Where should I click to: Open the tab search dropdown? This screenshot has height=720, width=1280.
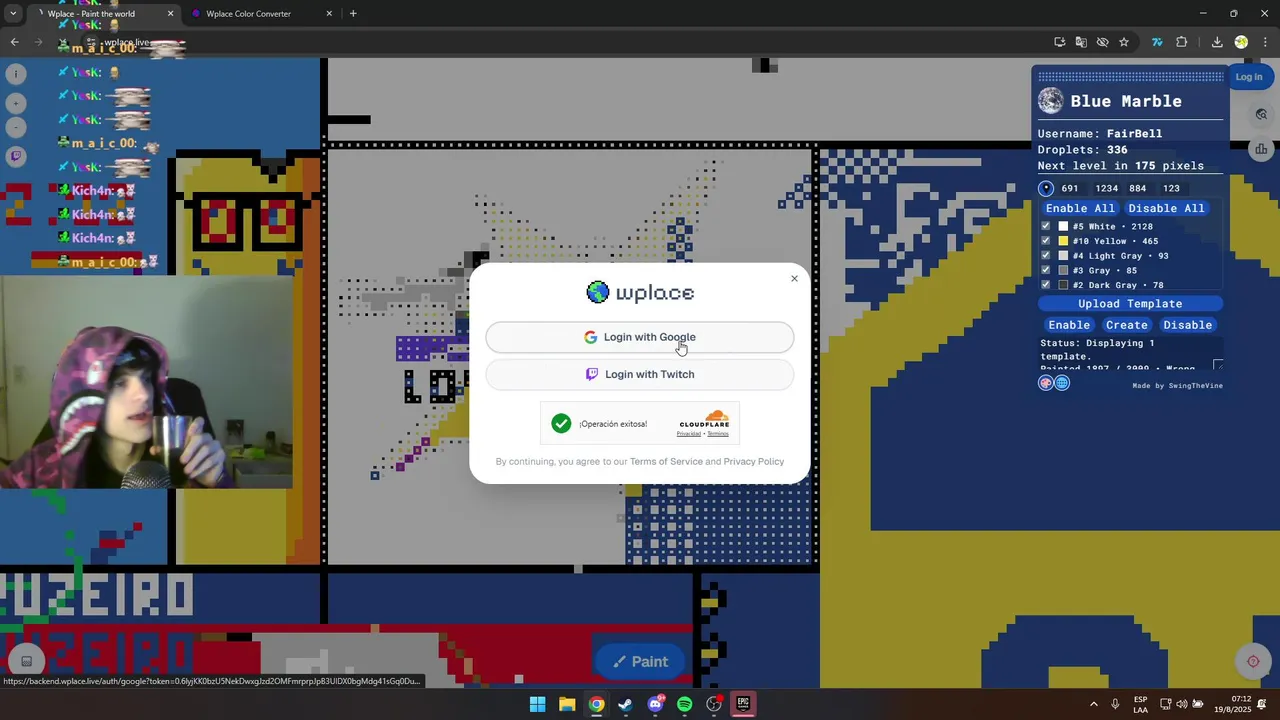tap(12, 14)
